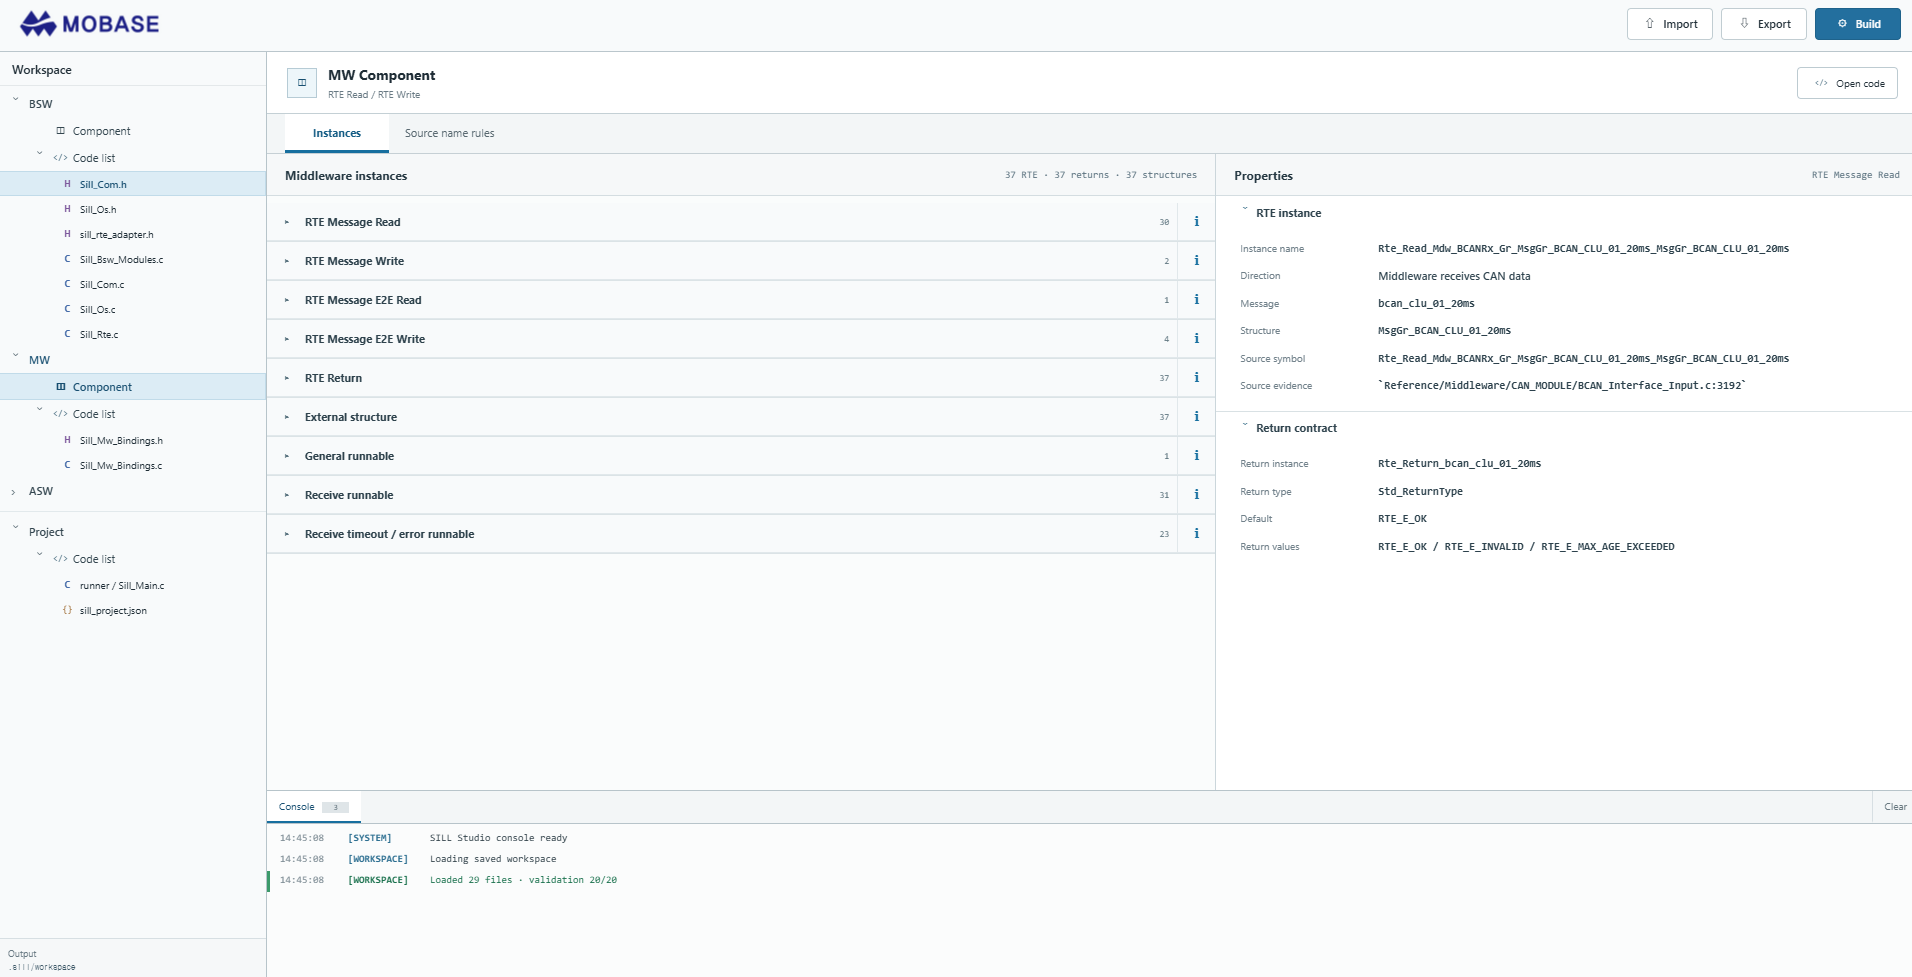Clear the console output

(1895, 807)
